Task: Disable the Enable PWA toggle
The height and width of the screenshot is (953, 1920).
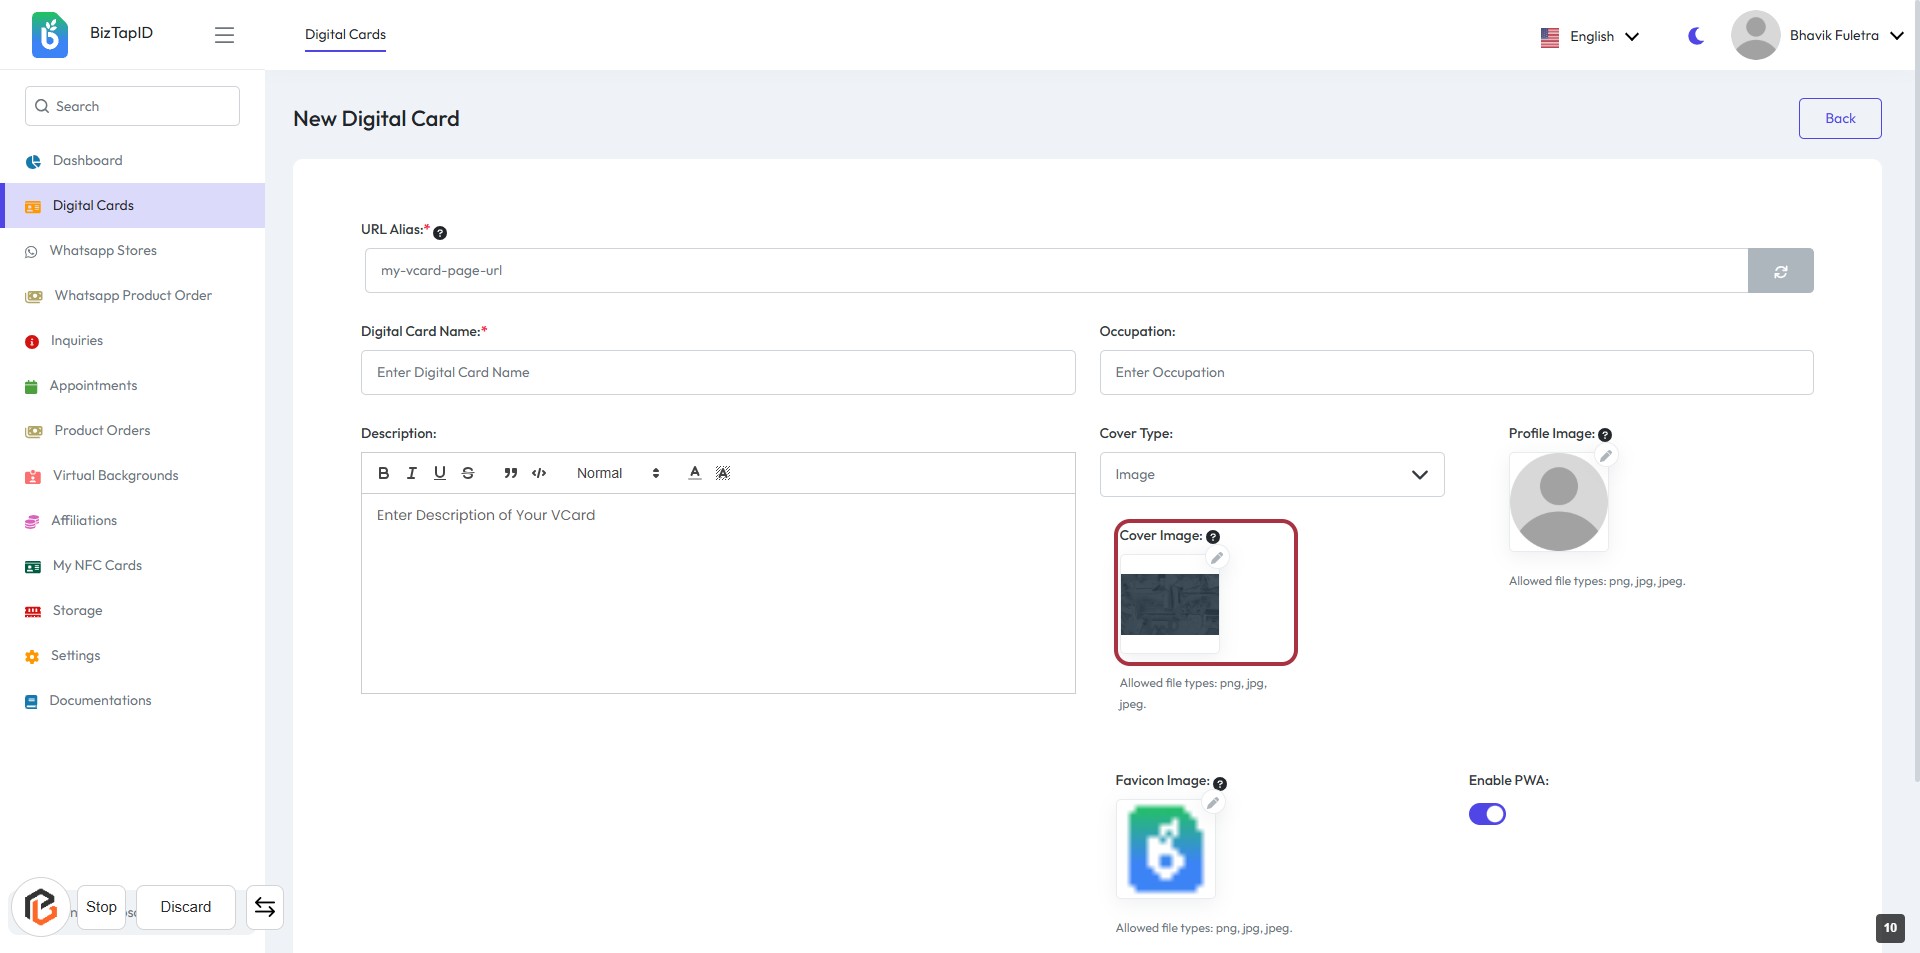Action: (1487, 814)
